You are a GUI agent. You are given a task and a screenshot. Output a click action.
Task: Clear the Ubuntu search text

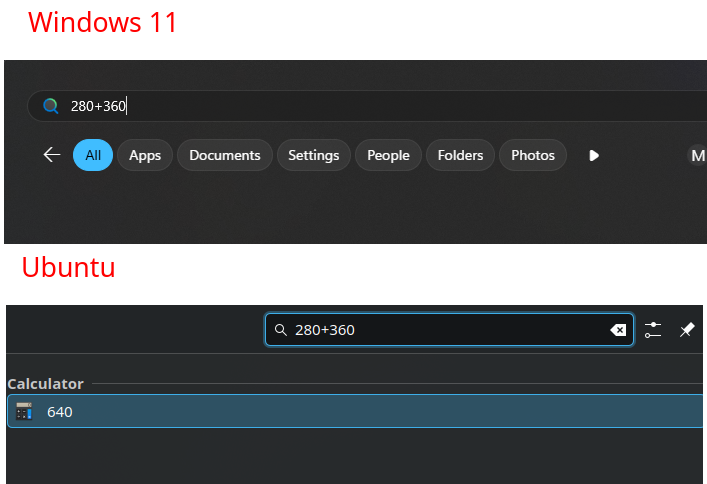click(x=618, y=330)
